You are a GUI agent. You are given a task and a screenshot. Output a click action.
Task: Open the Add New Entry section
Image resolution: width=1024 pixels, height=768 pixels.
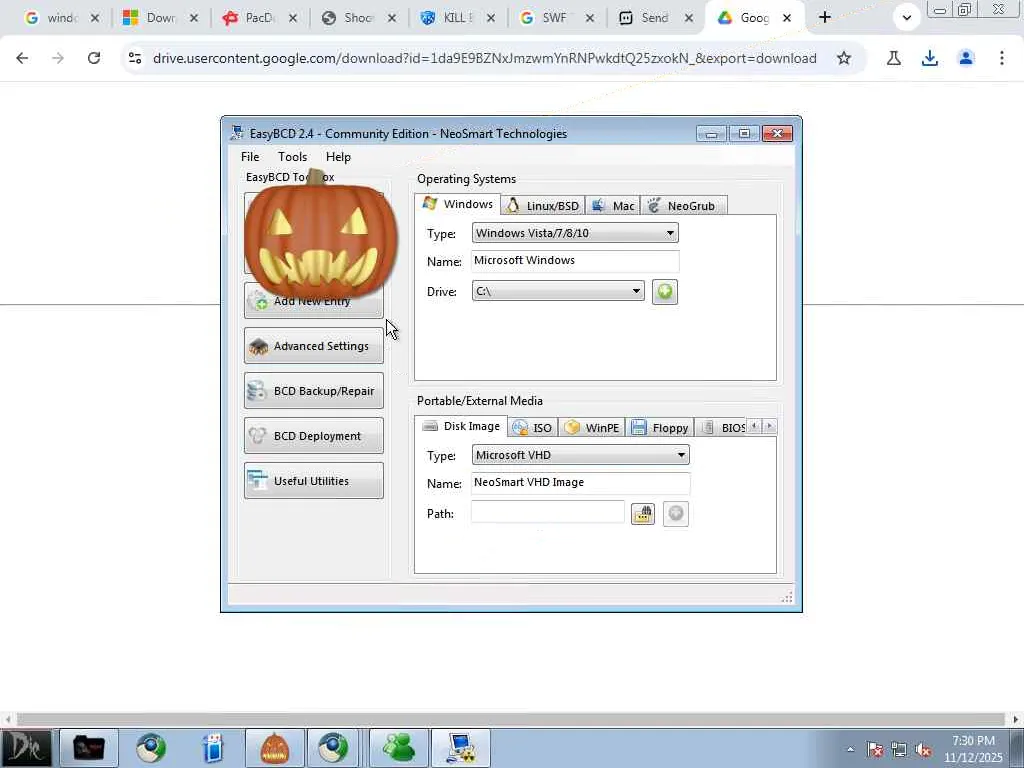click(313, 301)
